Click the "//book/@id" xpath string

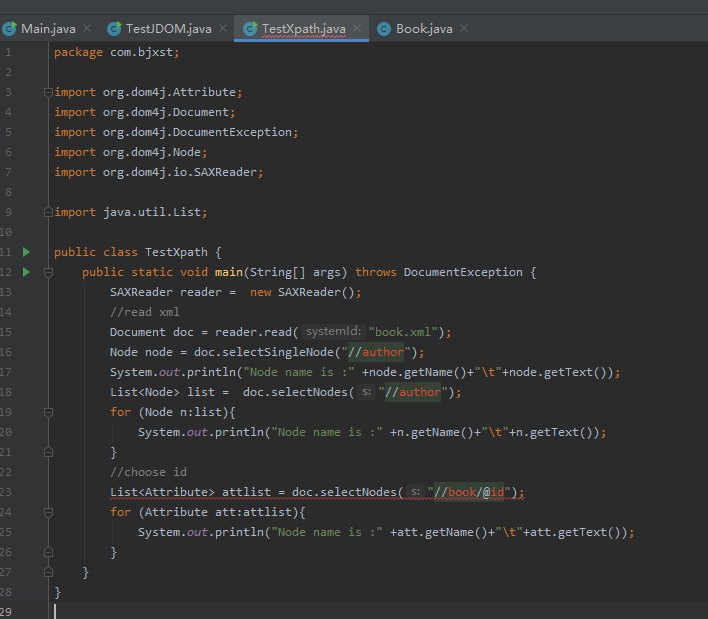click(469, 492)
